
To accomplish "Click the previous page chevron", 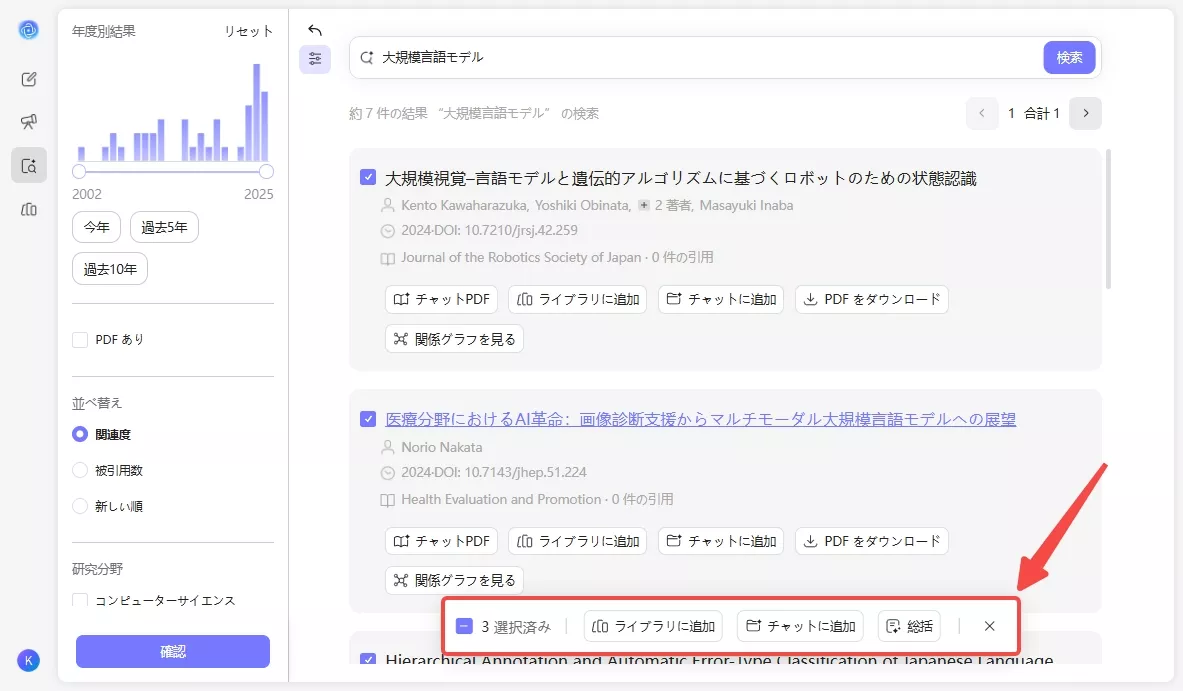I will (x=981, y=113).
